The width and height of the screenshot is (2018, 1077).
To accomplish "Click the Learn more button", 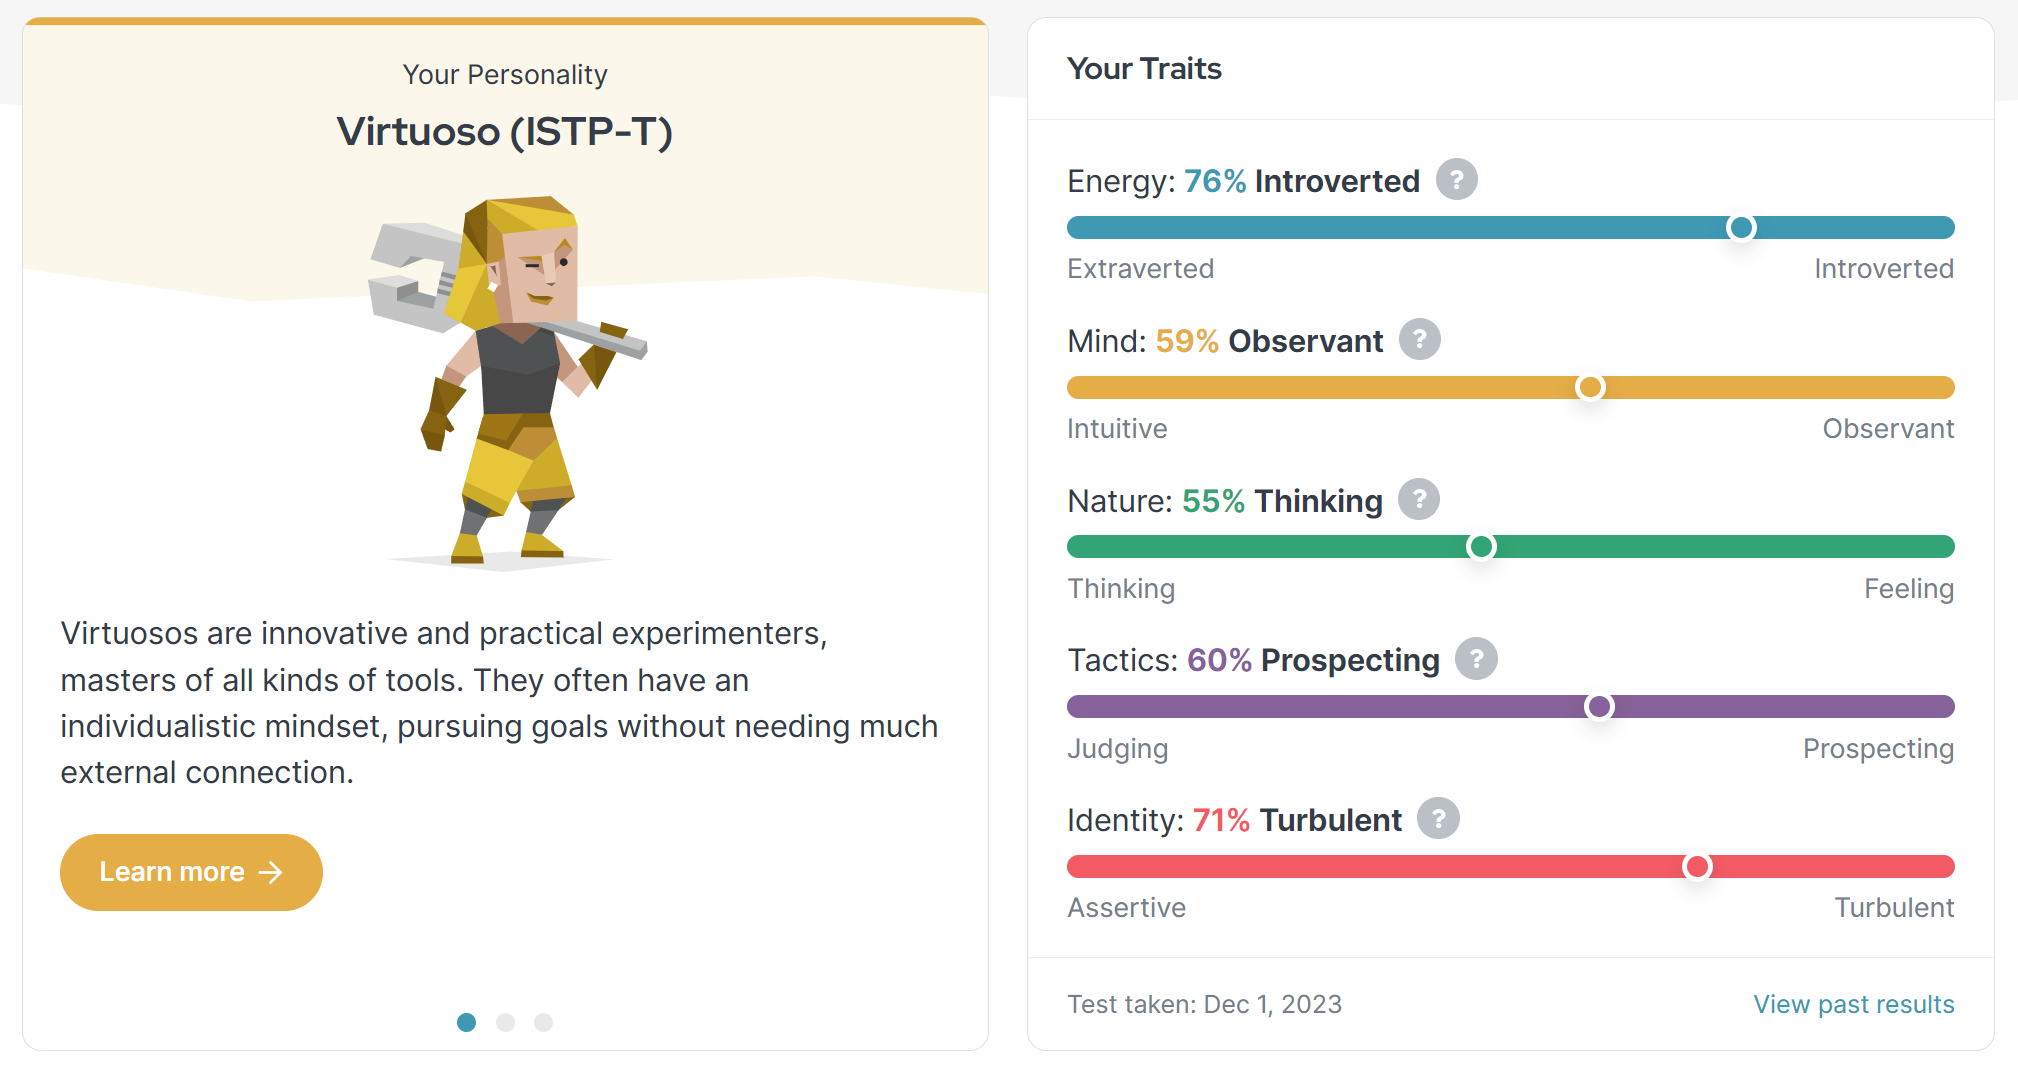I will point(191,872).
